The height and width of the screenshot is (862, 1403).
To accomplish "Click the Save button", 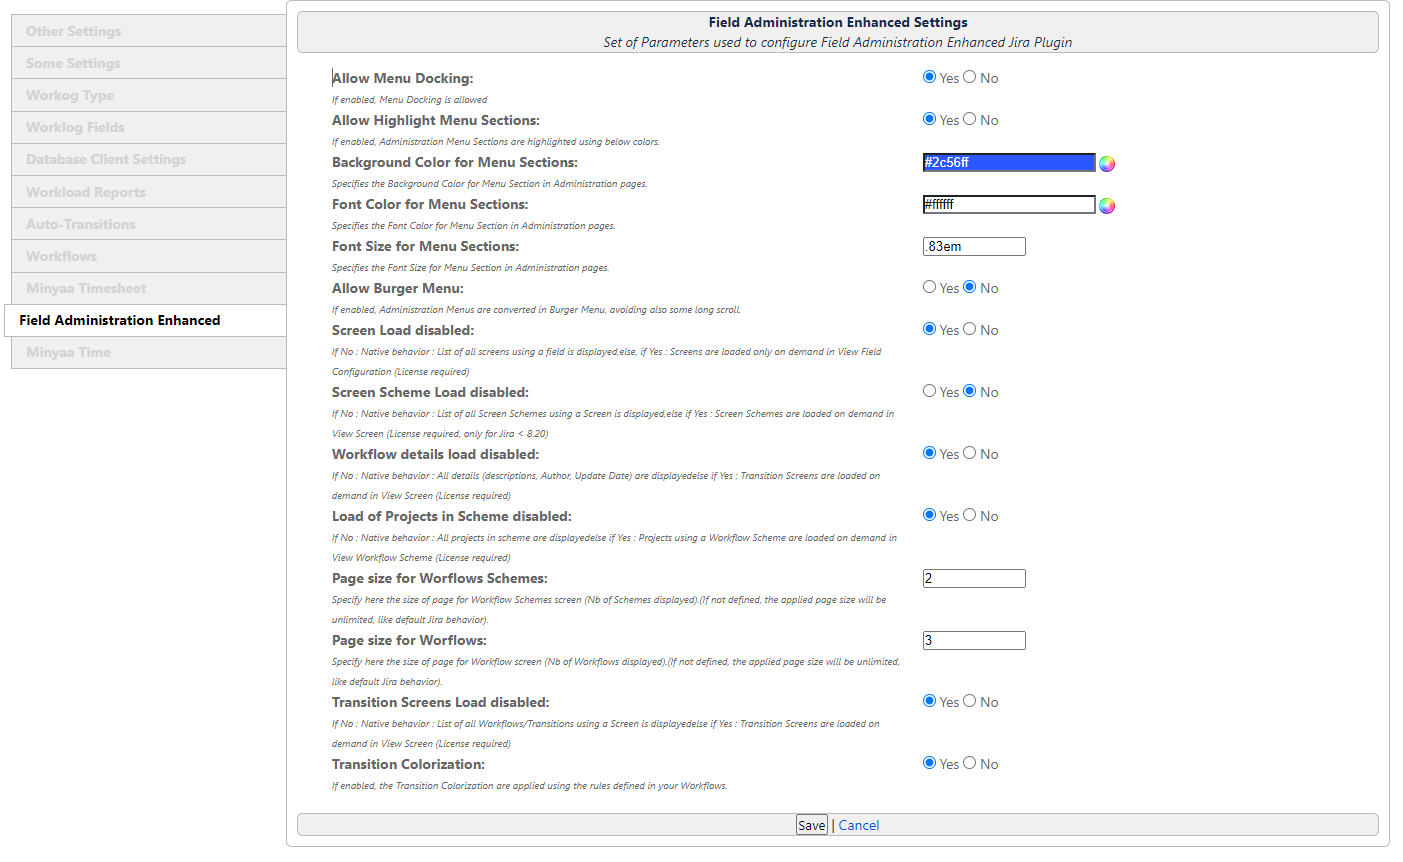I will pos(811,825).
